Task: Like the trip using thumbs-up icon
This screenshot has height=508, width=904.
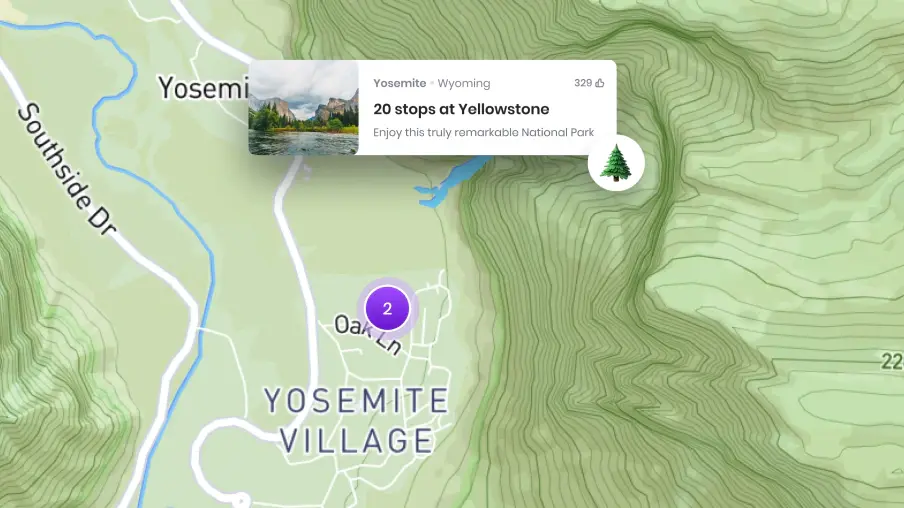Action: (600, 83)
